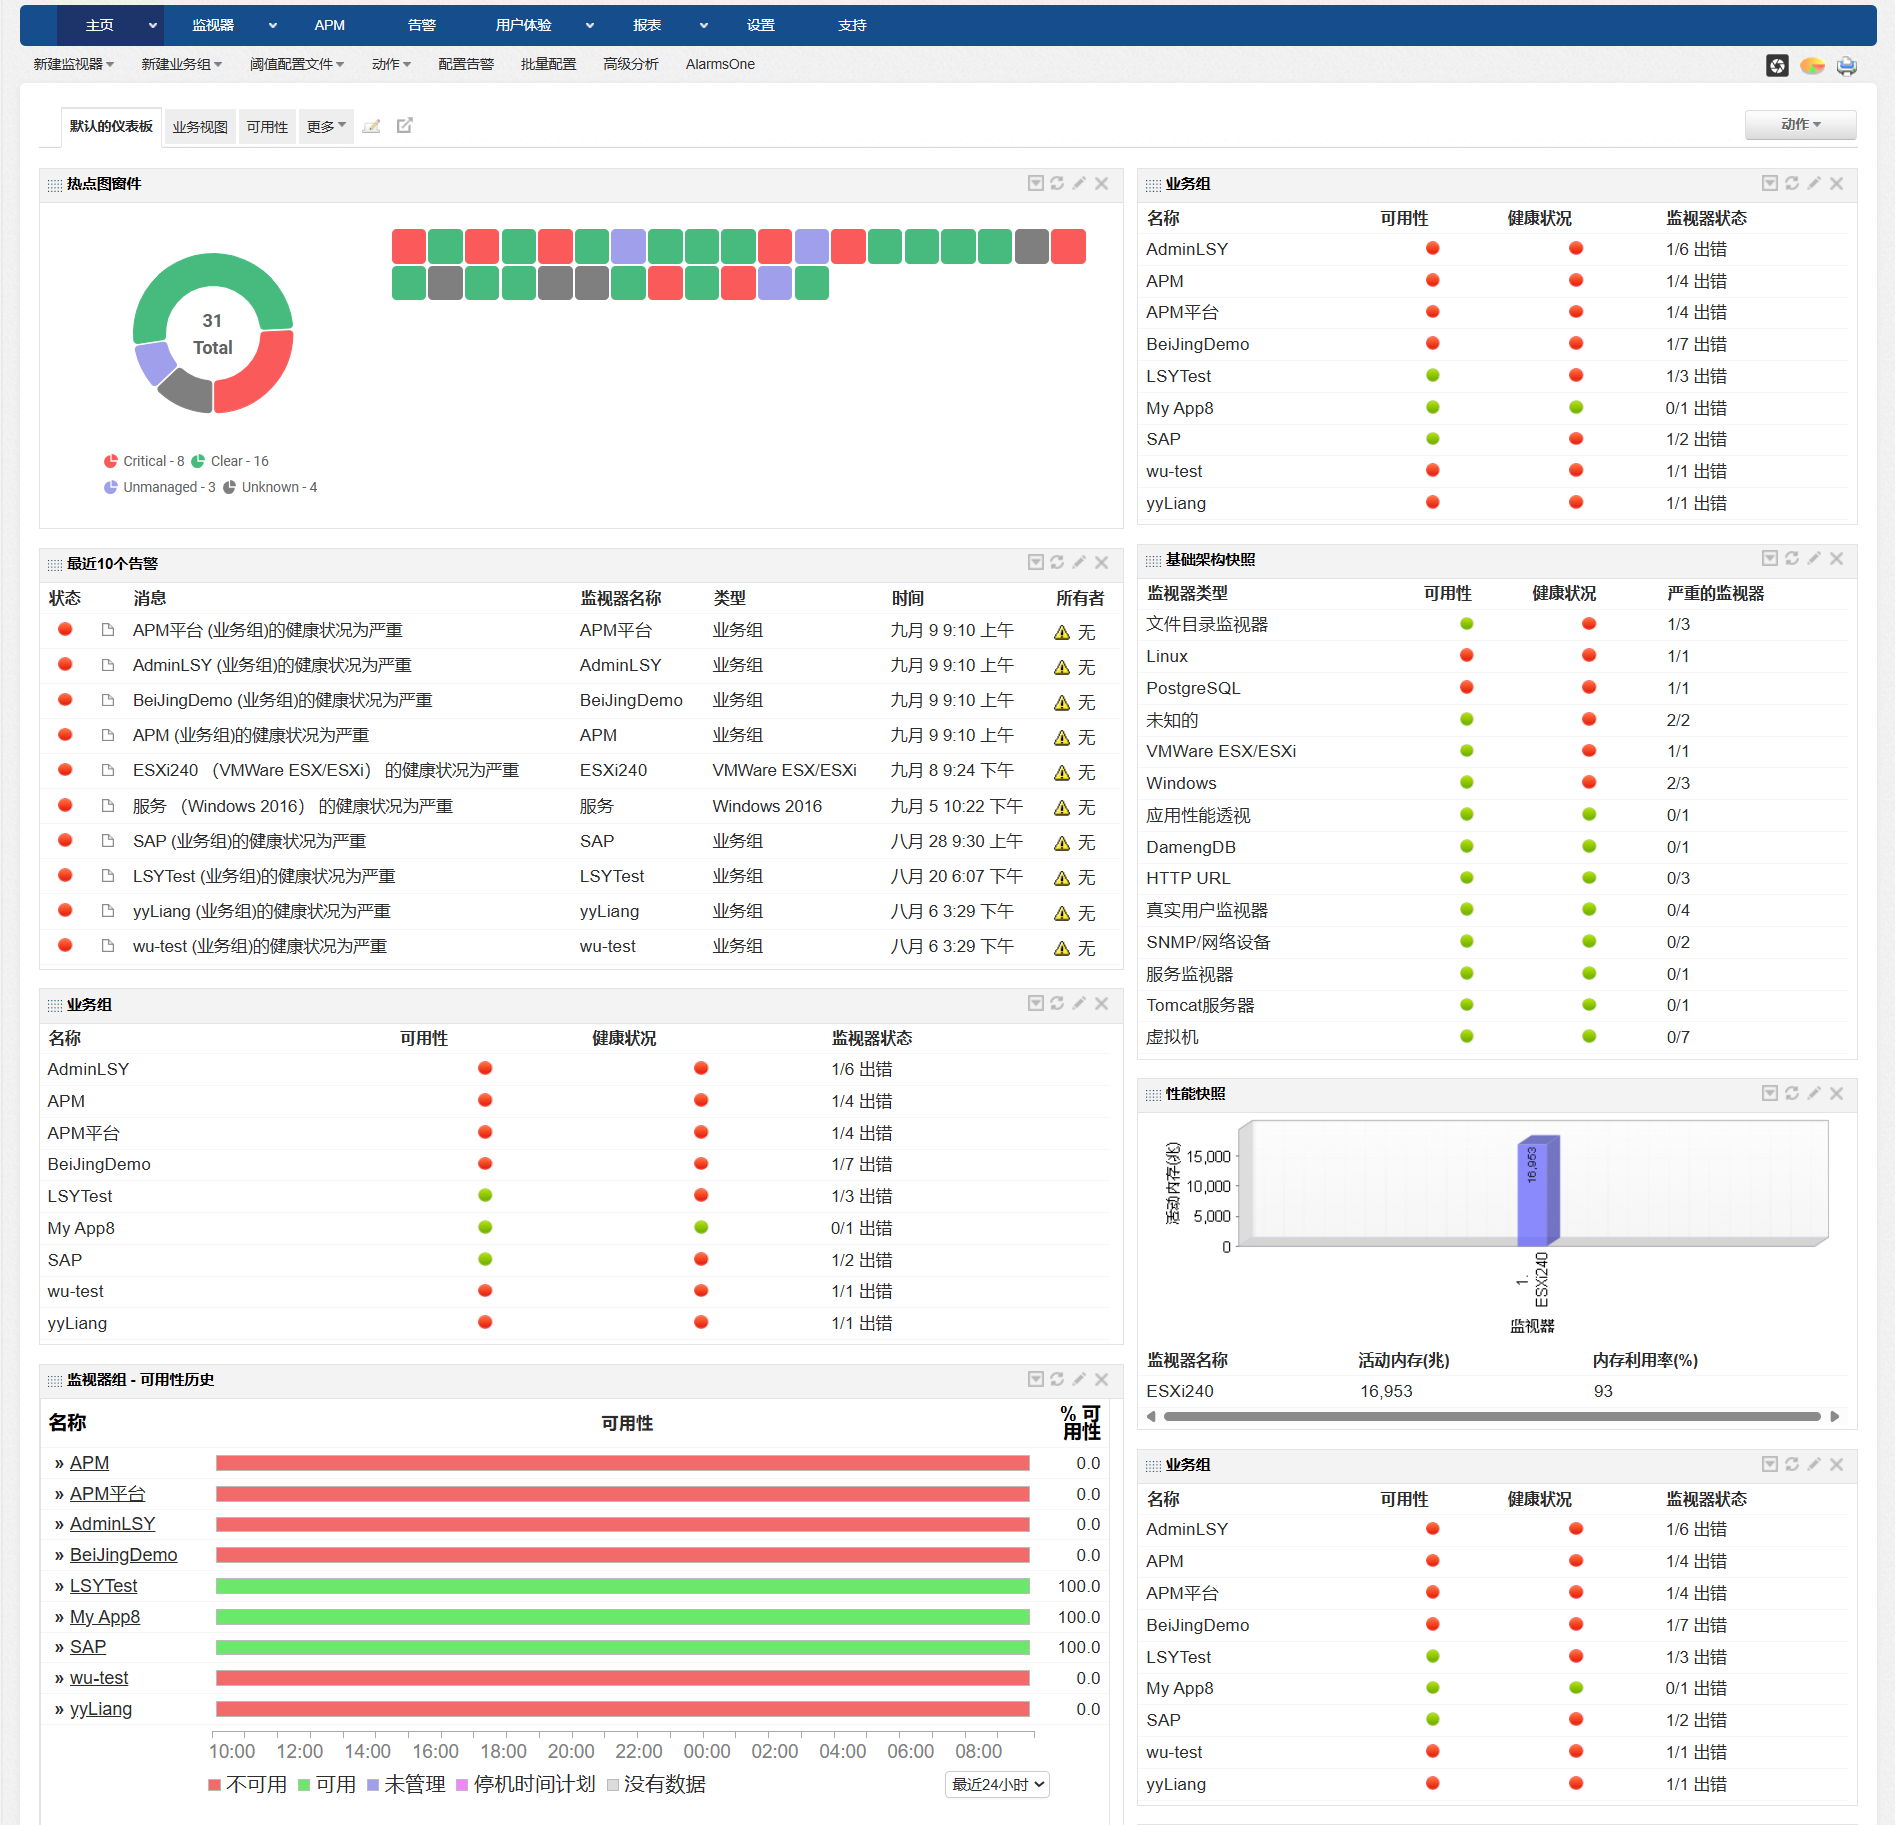
Task: Click the warning icon in the LSYTest alarm row
Action: 1062,878
